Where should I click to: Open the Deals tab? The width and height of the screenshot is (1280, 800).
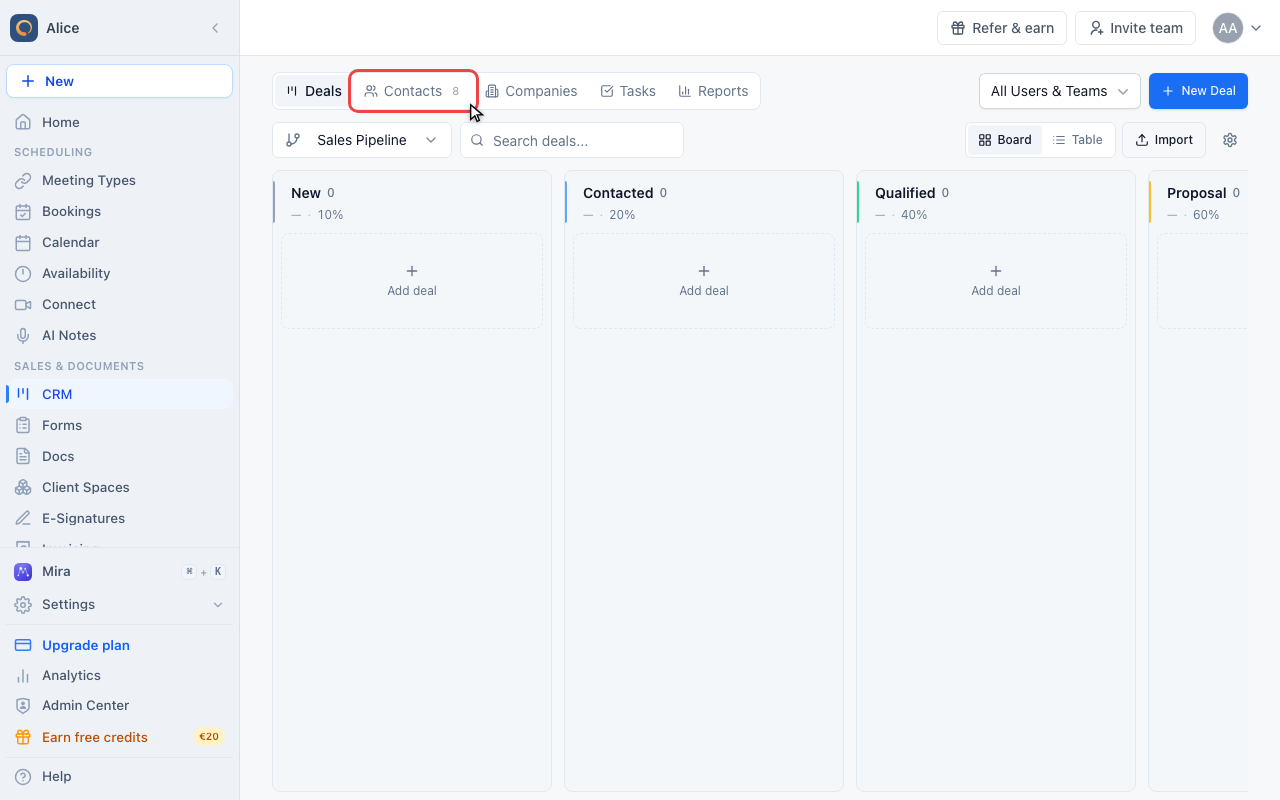tap(313, 91)
